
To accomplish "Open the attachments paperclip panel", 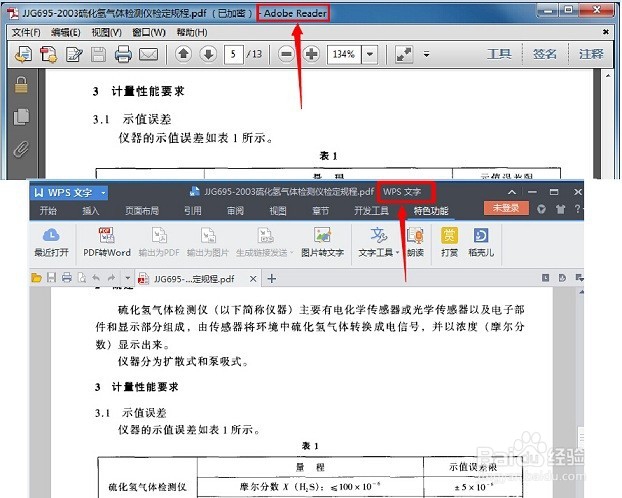I will [21, 149].
